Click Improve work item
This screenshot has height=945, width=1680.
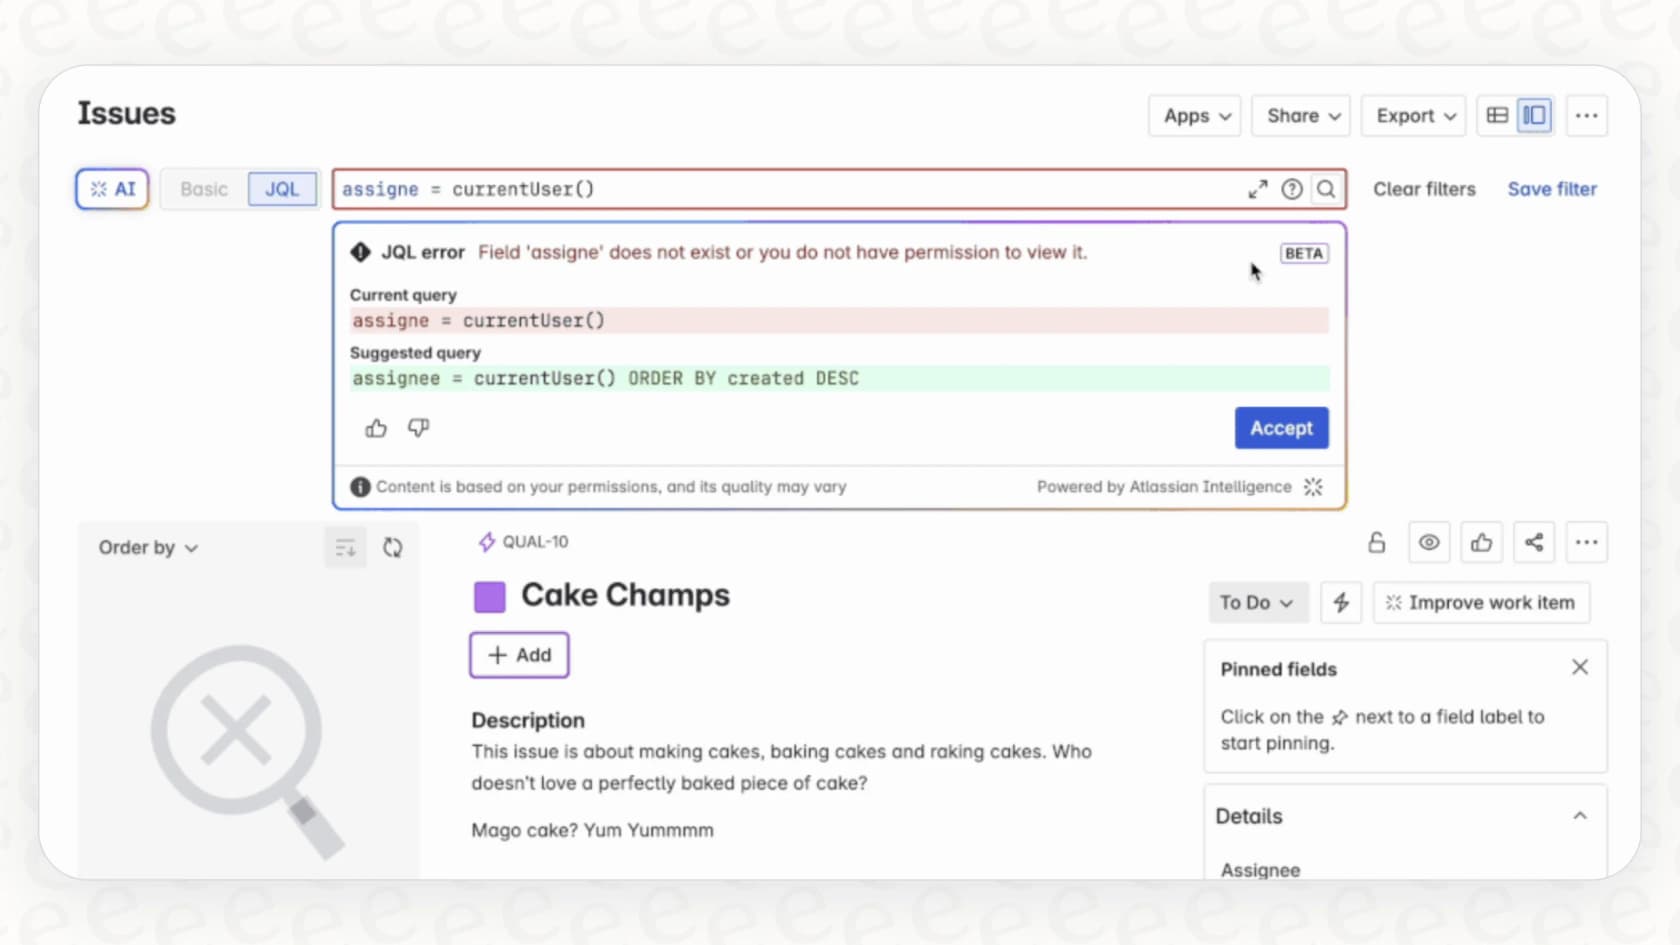1481,603
